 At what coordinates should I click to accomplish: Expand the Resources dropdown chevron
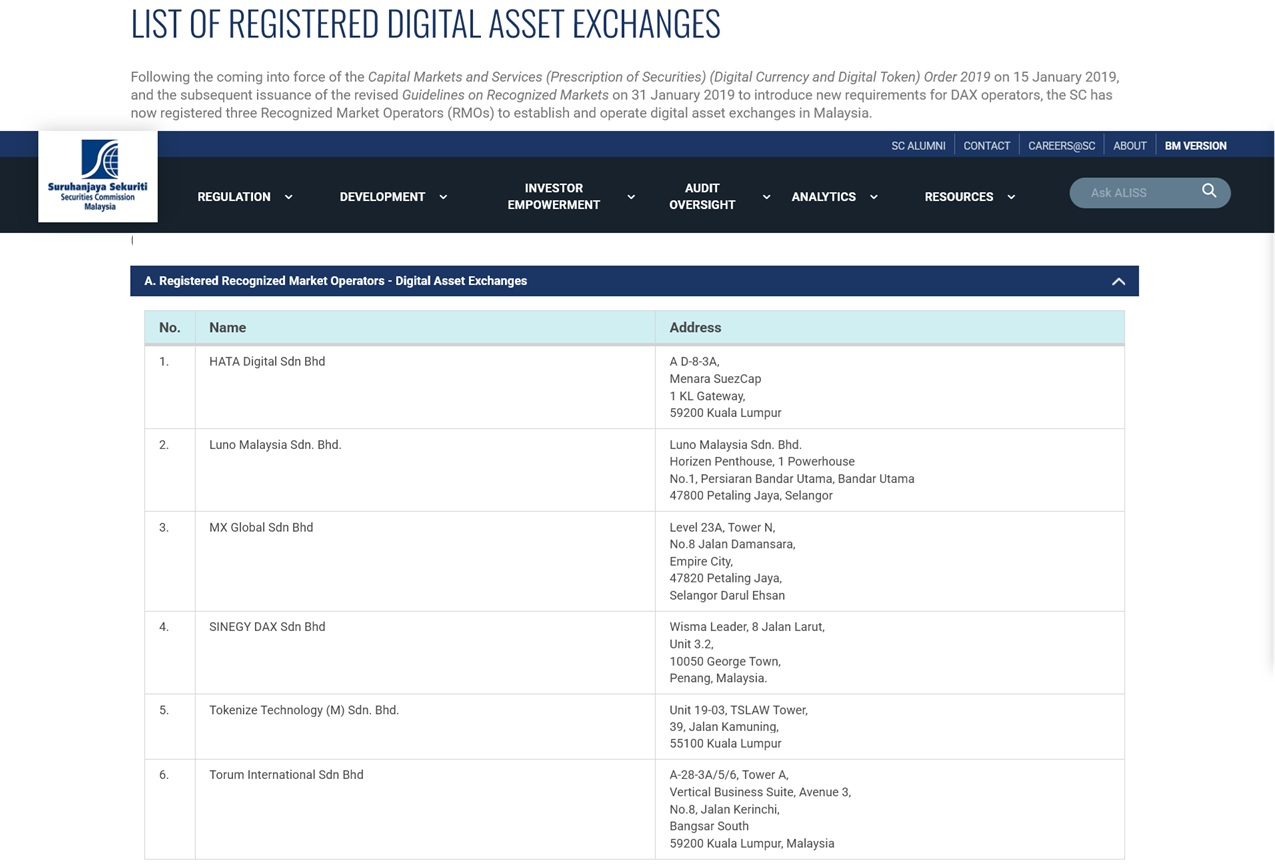pos(1011,197)
